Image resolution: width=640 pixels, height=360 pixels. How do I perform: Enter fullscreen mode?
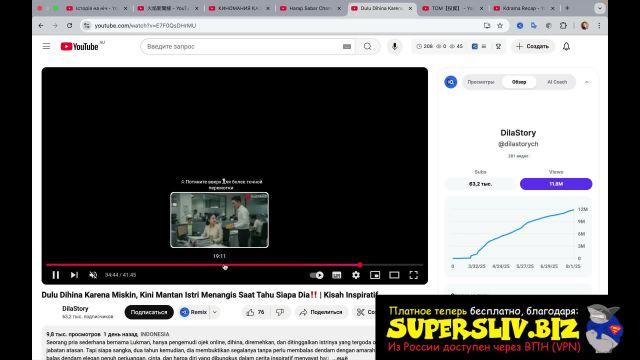point(413,275)
